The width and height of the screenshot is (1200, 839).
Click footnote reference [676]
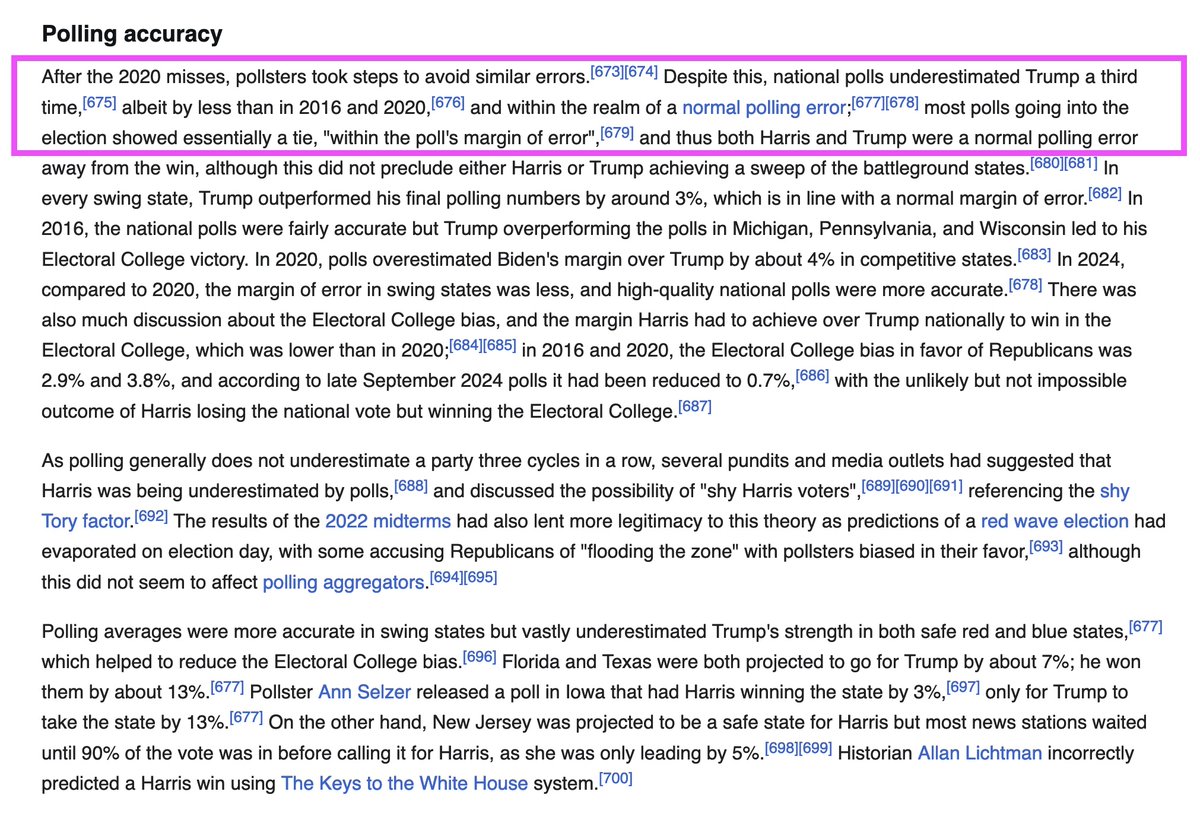click(x=447, y=102)
